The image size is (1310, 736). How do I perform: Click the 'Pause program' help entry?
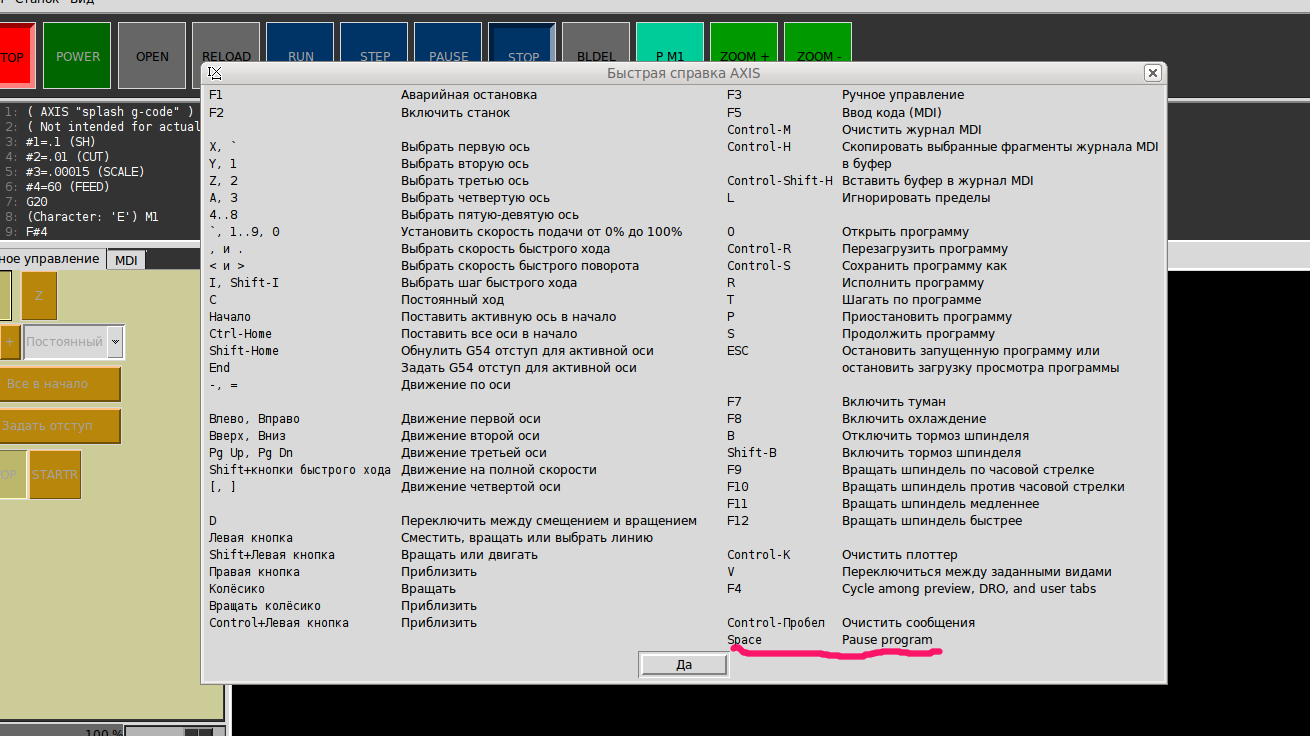click(x=887, y=640)
